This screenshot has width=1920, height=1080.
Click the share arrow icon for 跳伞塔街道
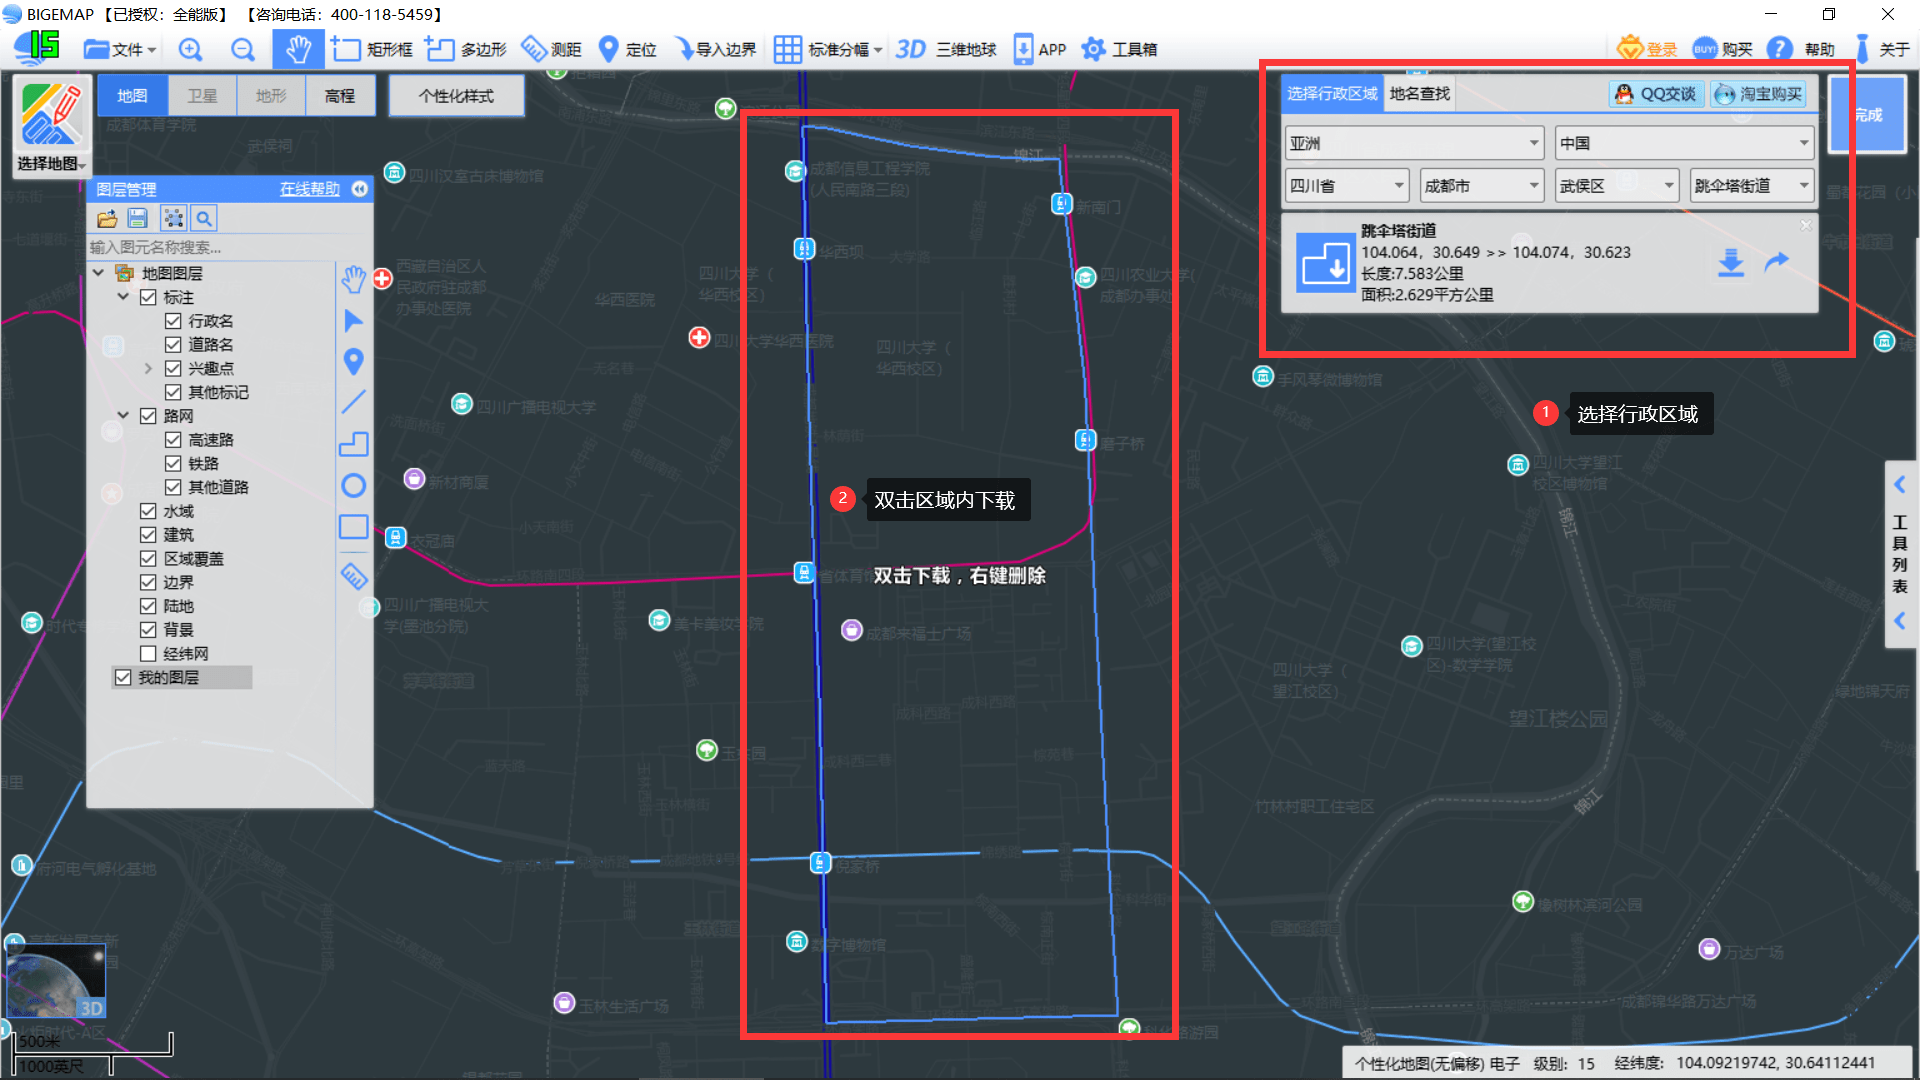(1776, 262)
